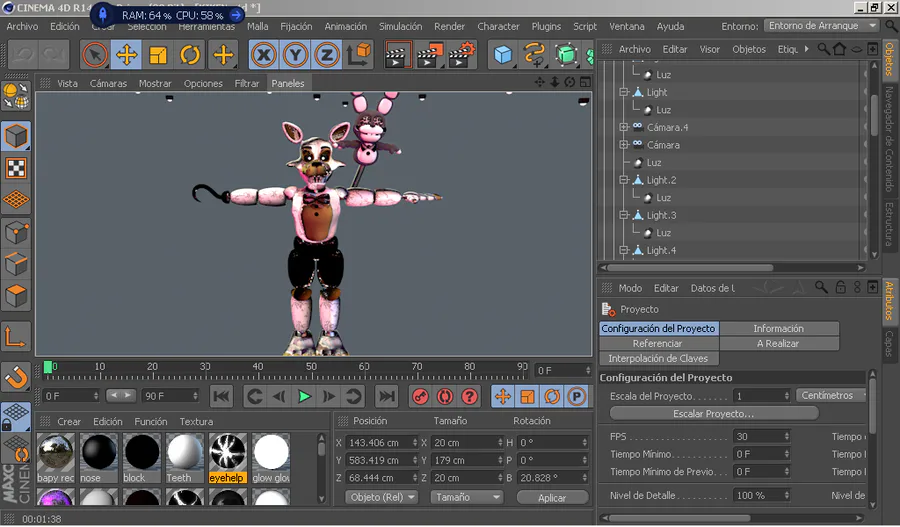Switch to the Información tab
Viewport: 900px width, 527px height.
click(779, 328)
